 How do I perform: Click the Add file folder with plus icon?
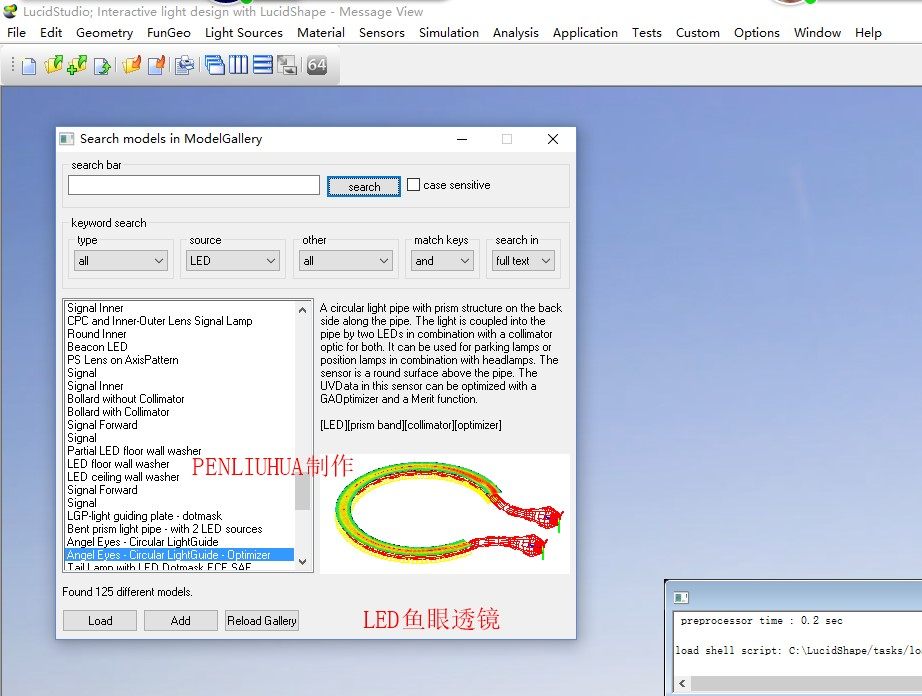(x=77, y=65)
